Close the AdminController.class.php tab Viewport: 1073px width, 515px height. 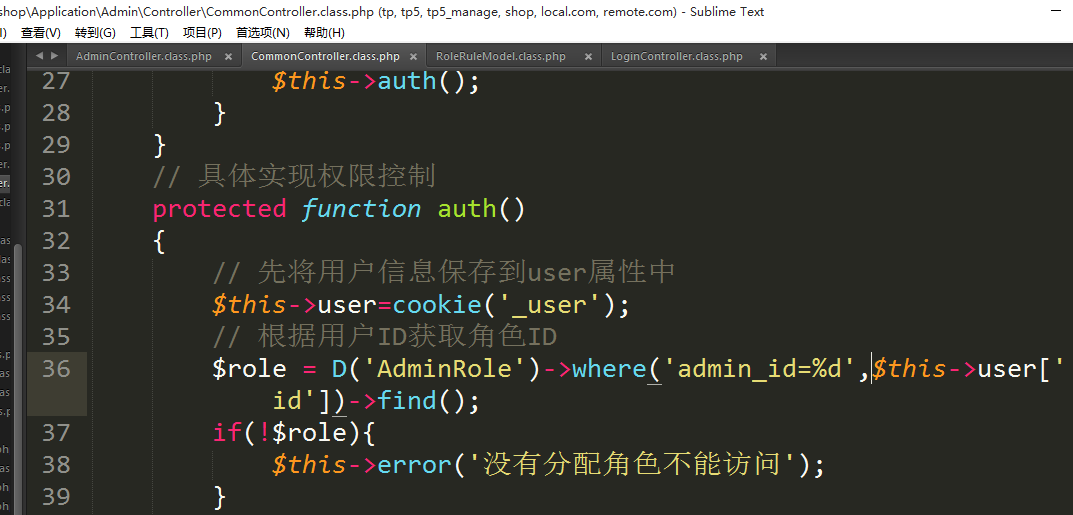[229, 57]
